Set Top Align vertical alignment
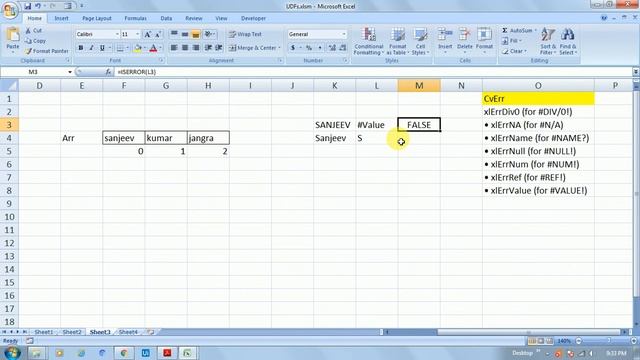Screen dimensions: 640x360 coord(174,34)
